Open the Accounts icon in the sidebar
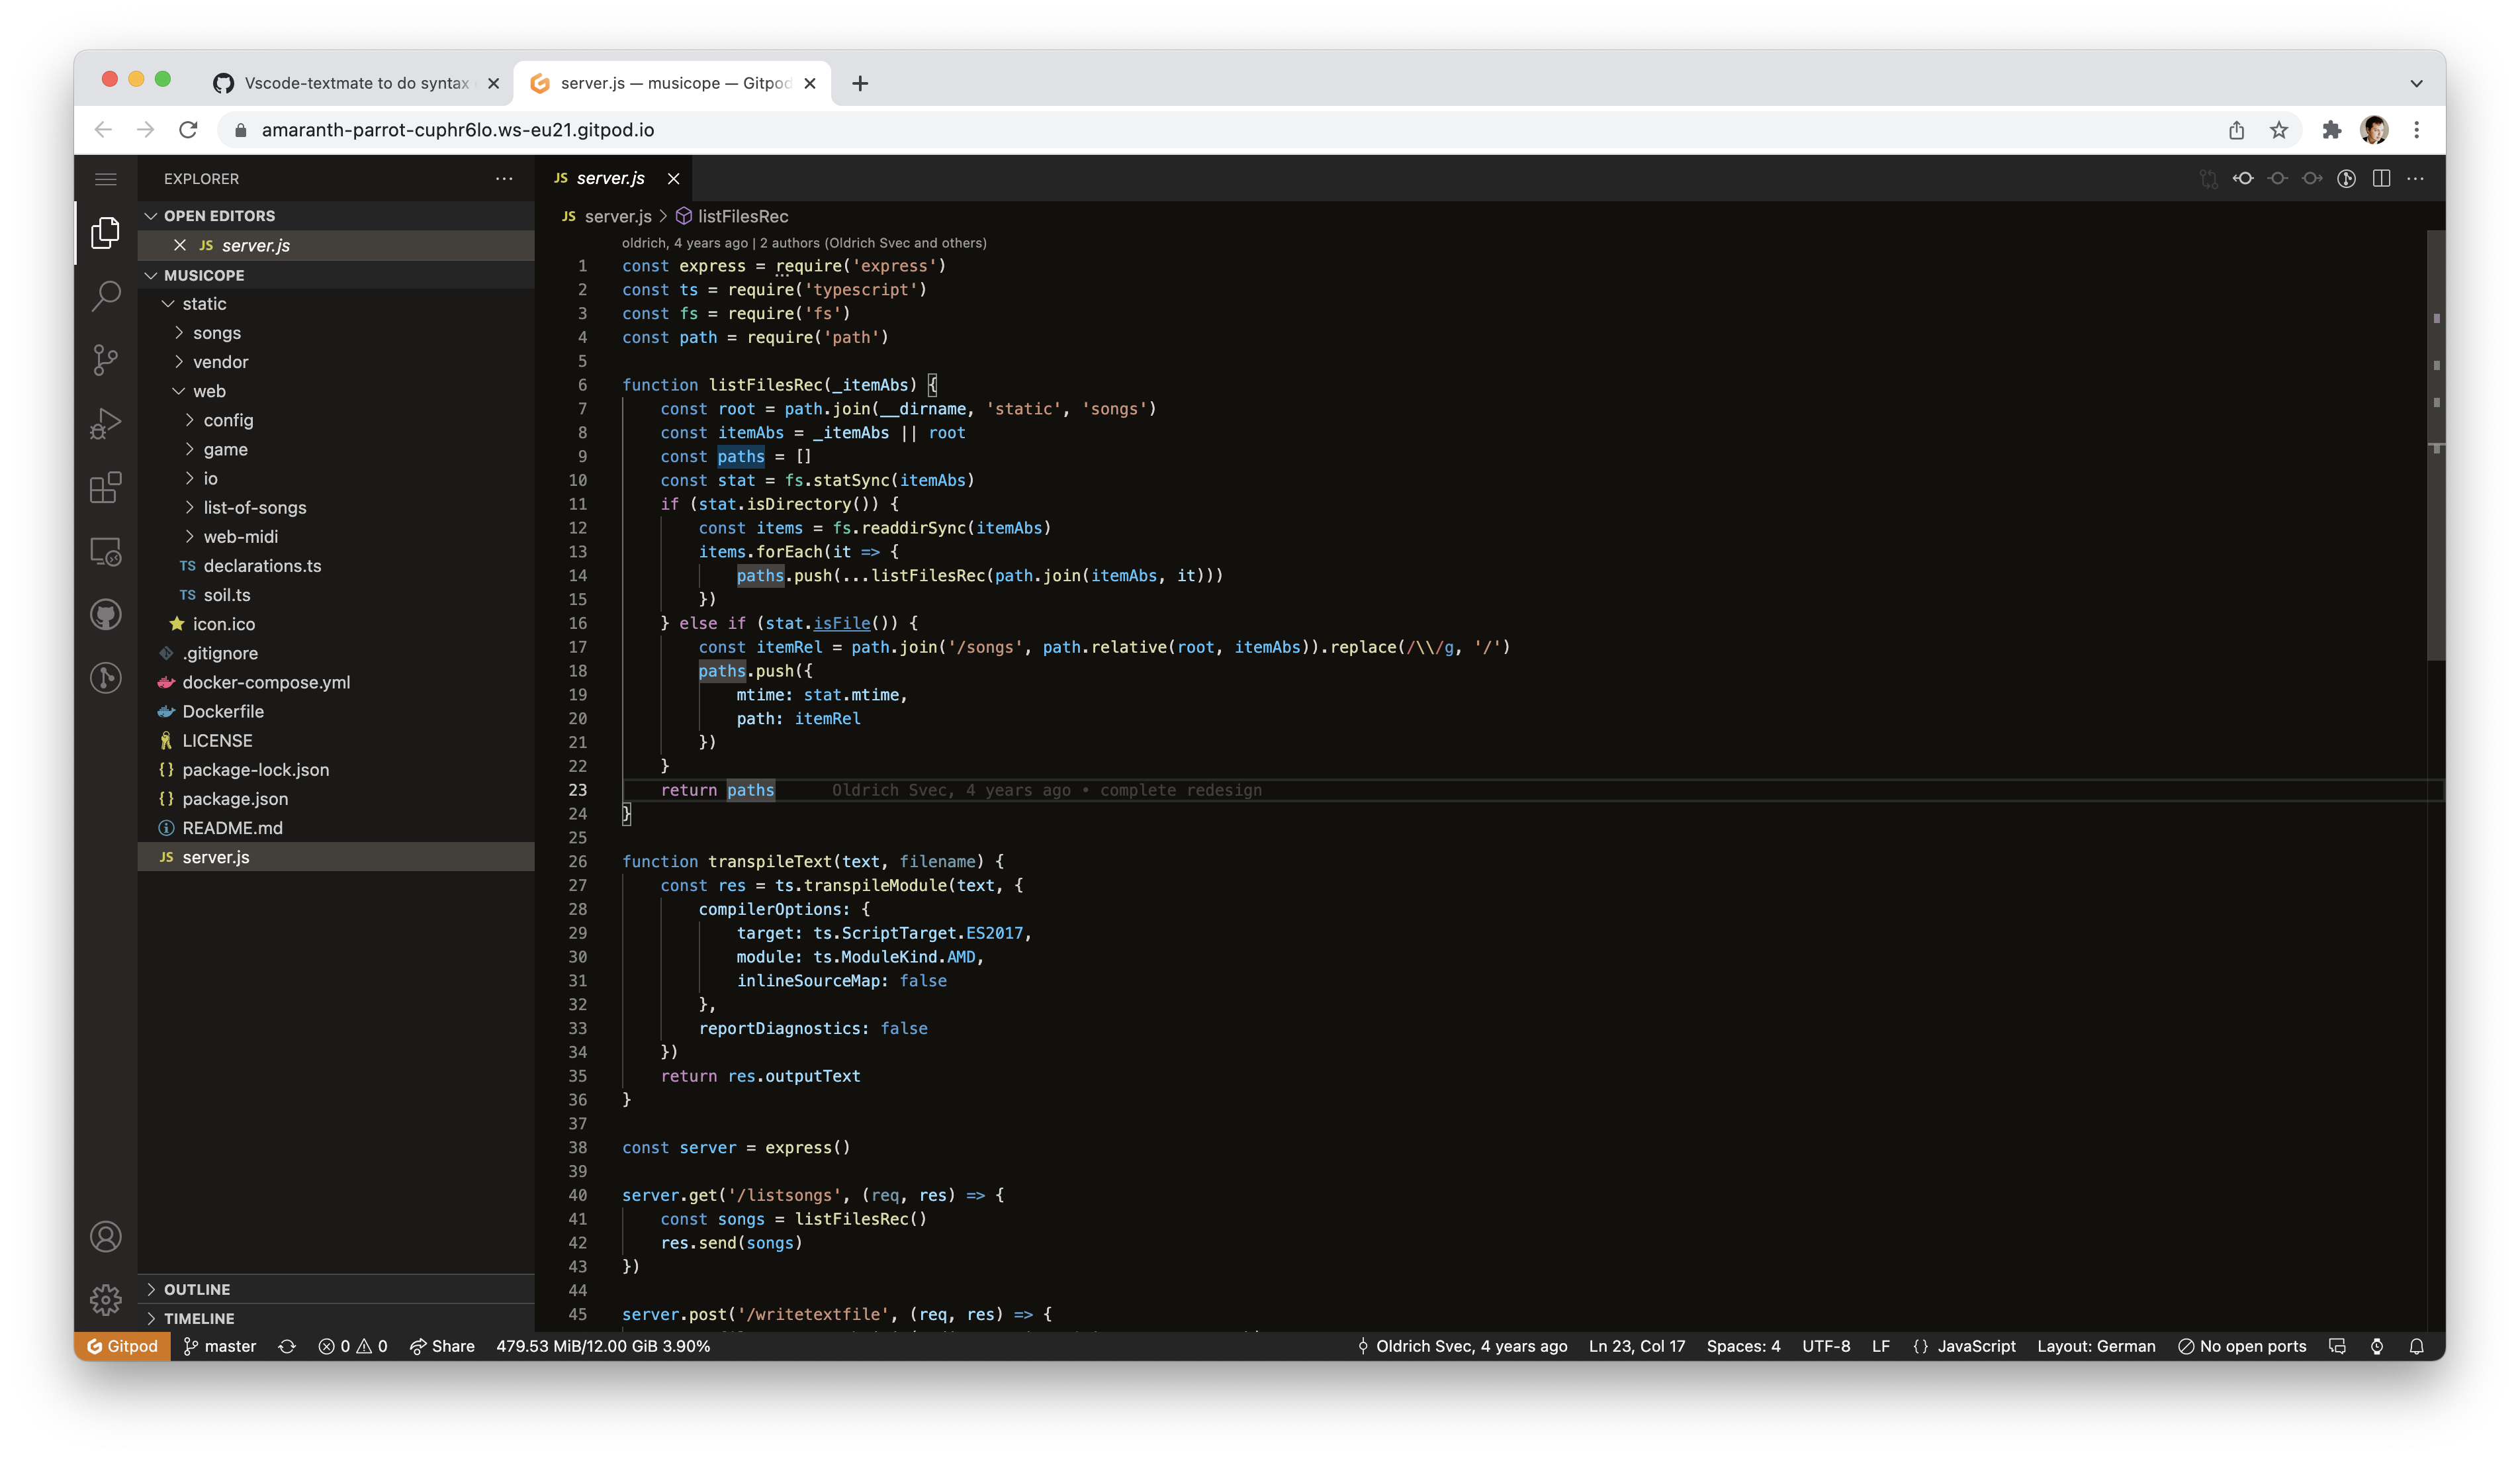Viewport: 2520px width, 1459px height. point(105,1236)
